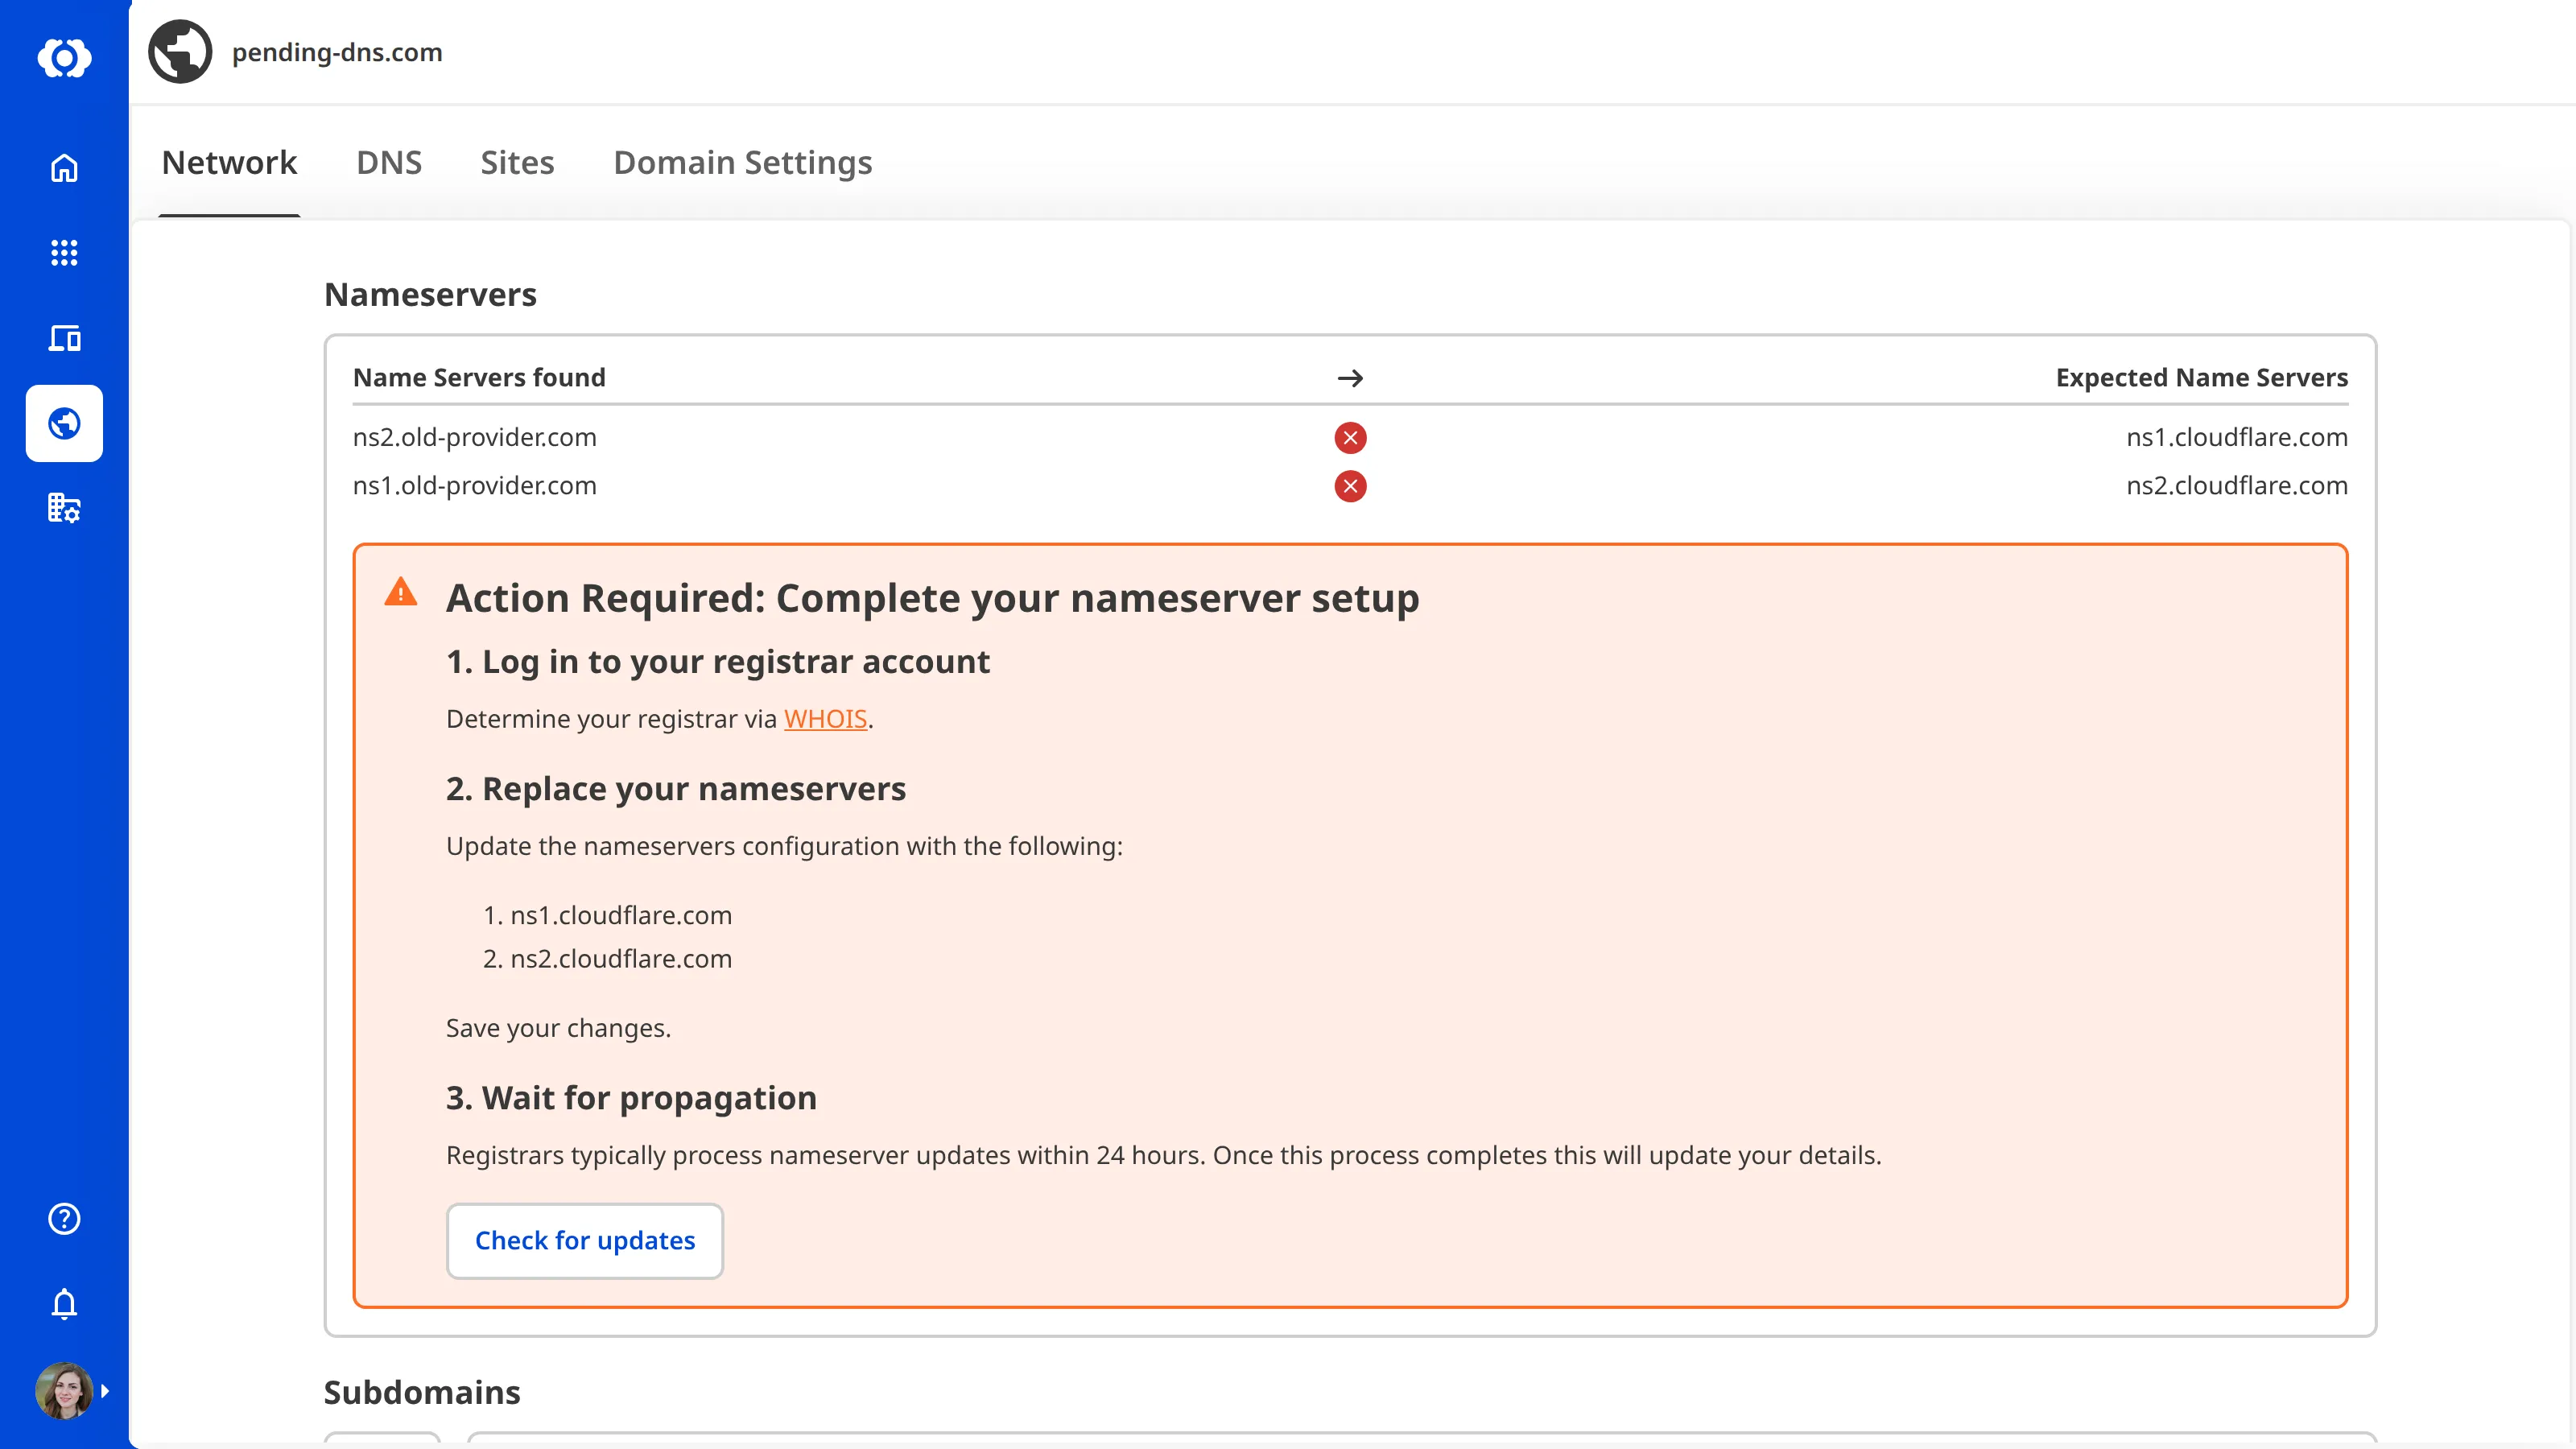Click 'Update the nameservers configuration' instruction text
2576x1449 pixels.
coord(785,846)
